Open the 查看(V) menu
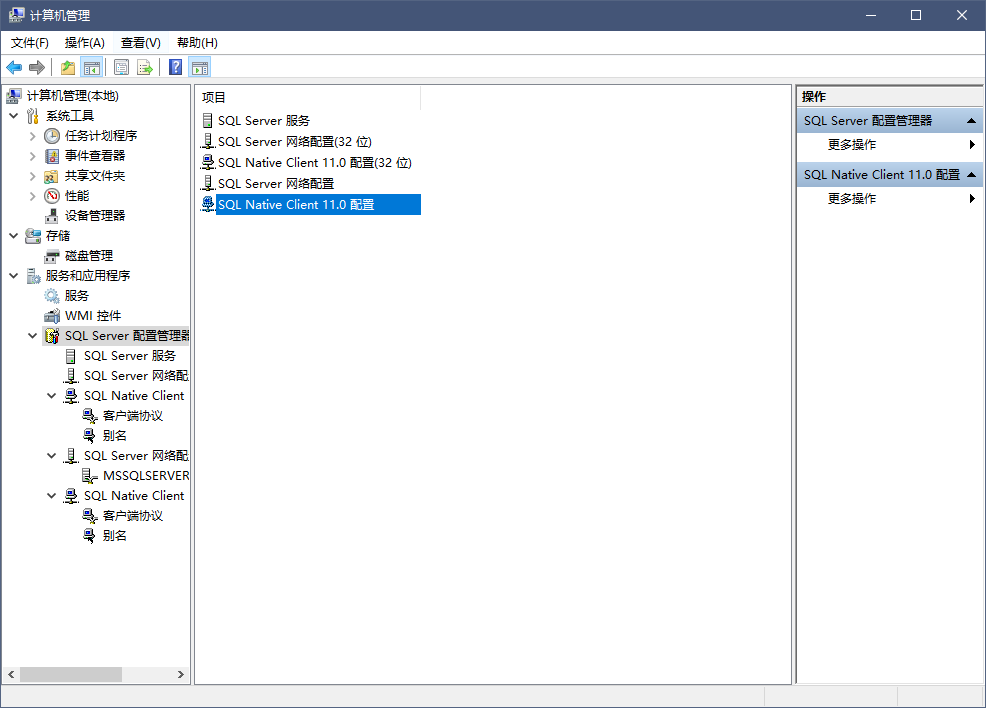This screenshot has width=986, height=708. pyautogui.click(x=140, y=43)
